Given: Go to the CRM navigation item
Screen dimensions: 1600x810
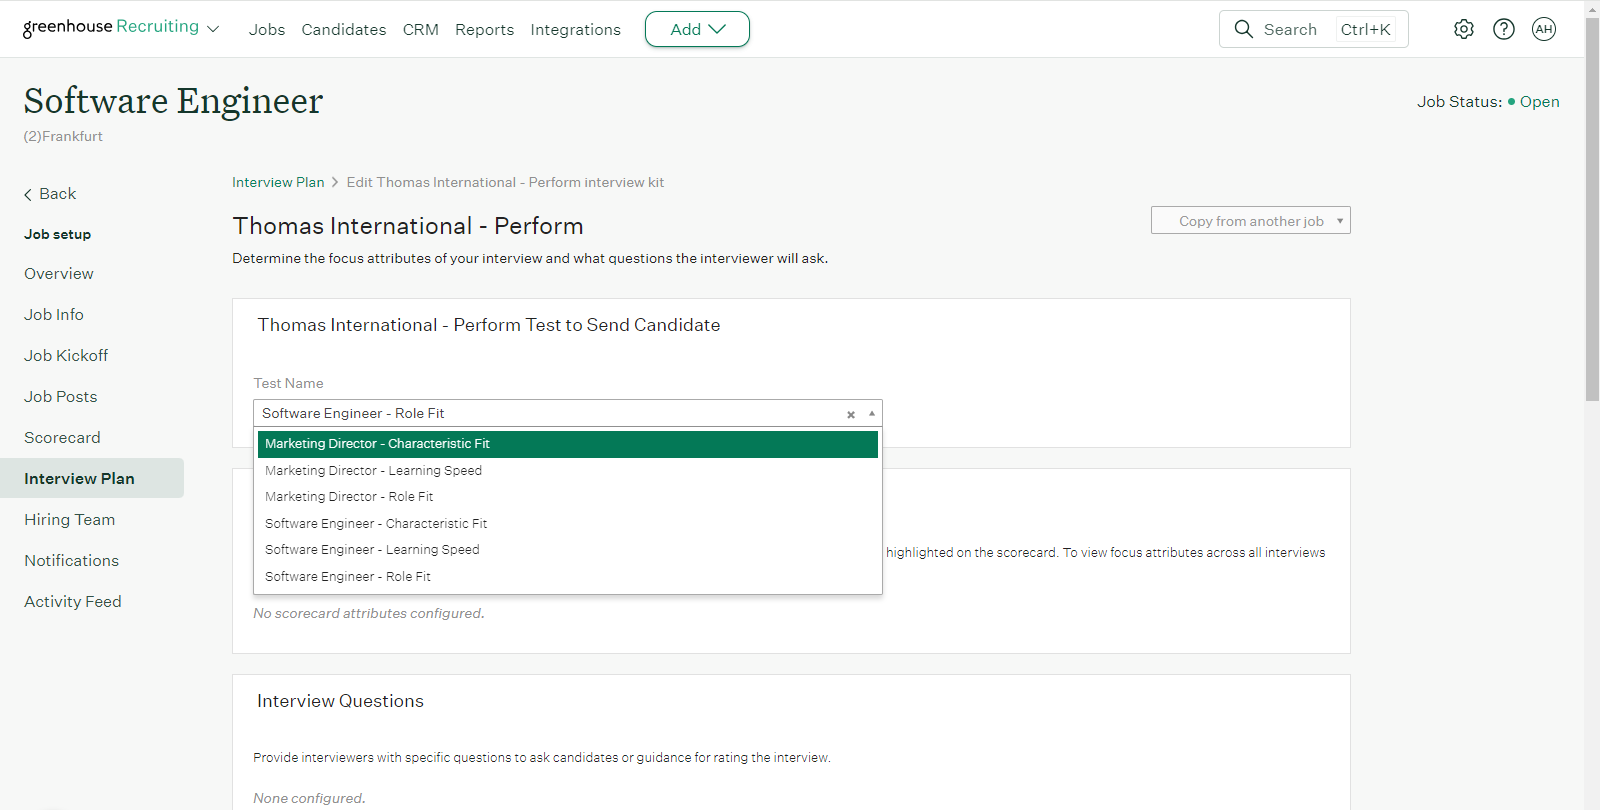Looking at the screenshot, I should 421,29.
